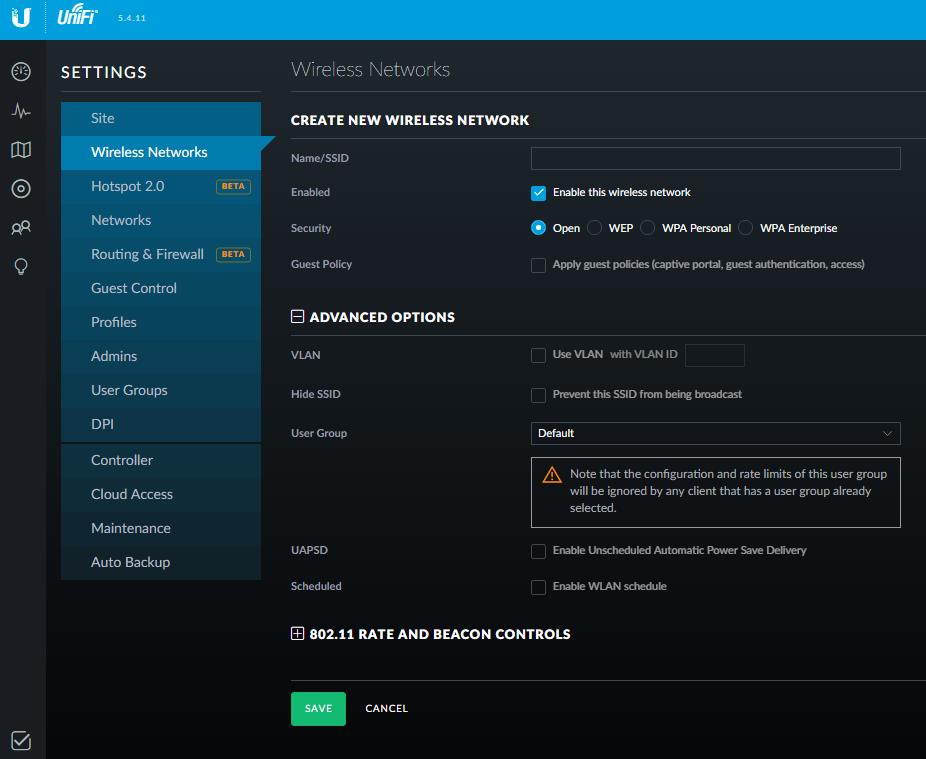Image resolution: width=926 pixels, height=759 pixels.
Task: Go to Guest Control settings
Action: [134, 288]
